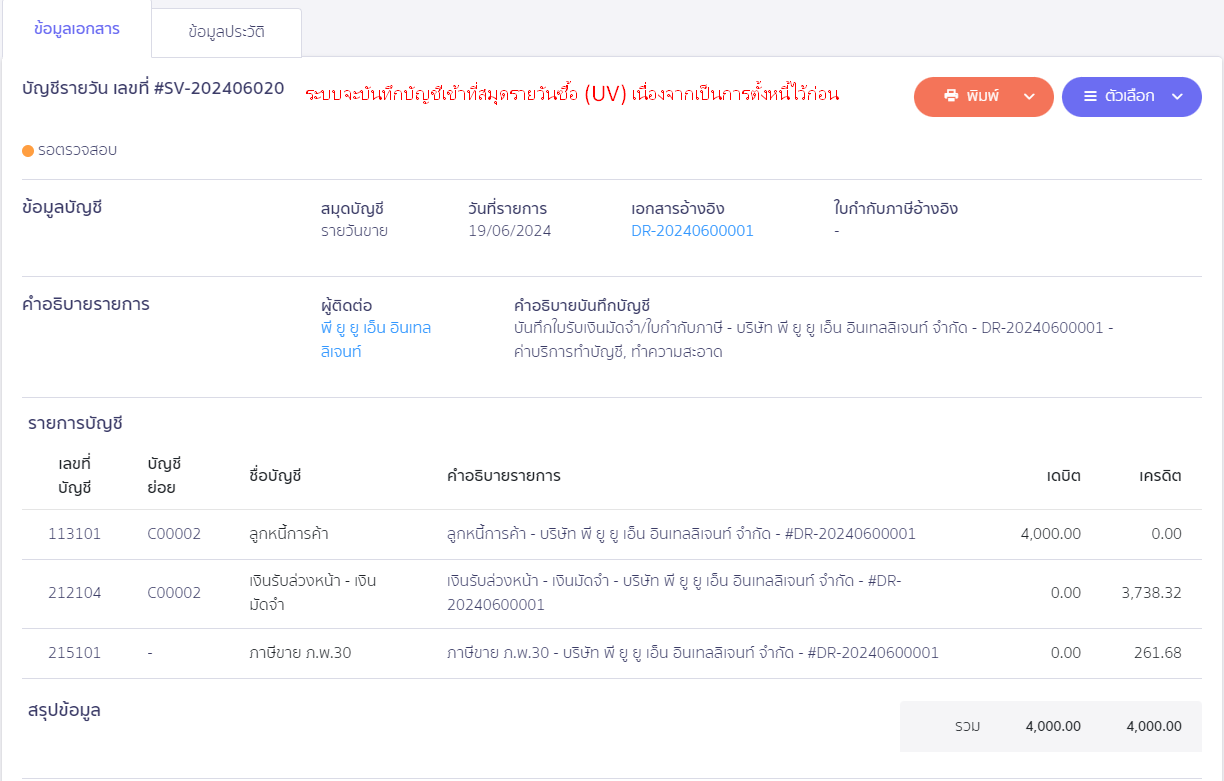1224x781 pixels.
Task: Click account number 215101
Action: point(74,653)
